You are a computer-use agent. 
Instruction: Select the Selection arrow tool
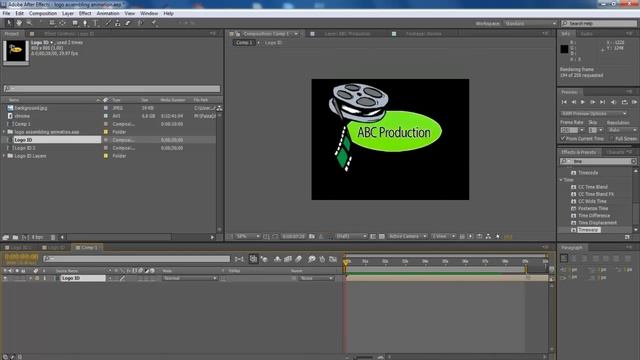[x=9, y=23]
